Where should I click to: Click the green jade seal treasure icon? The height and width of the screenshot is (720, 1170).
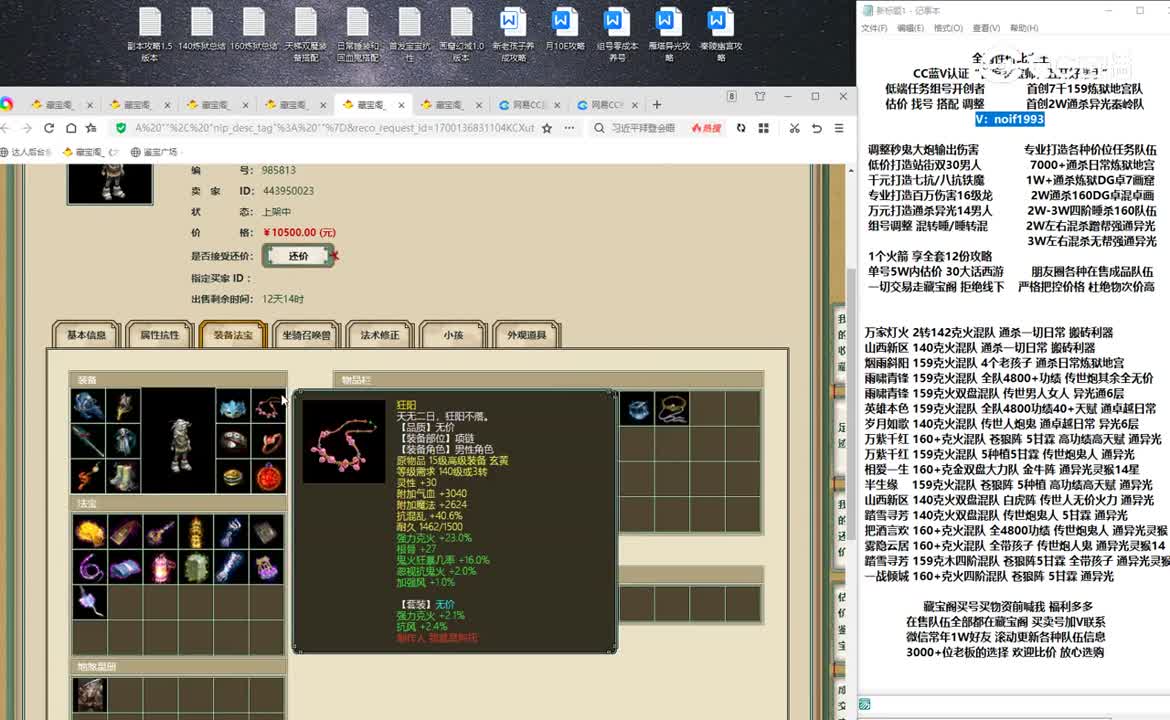(x=195, y=567)
